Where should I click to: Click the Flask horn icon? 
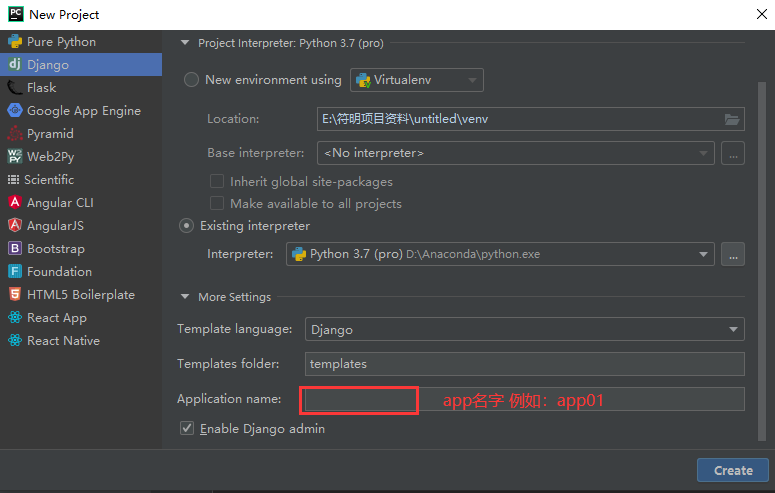15,88
